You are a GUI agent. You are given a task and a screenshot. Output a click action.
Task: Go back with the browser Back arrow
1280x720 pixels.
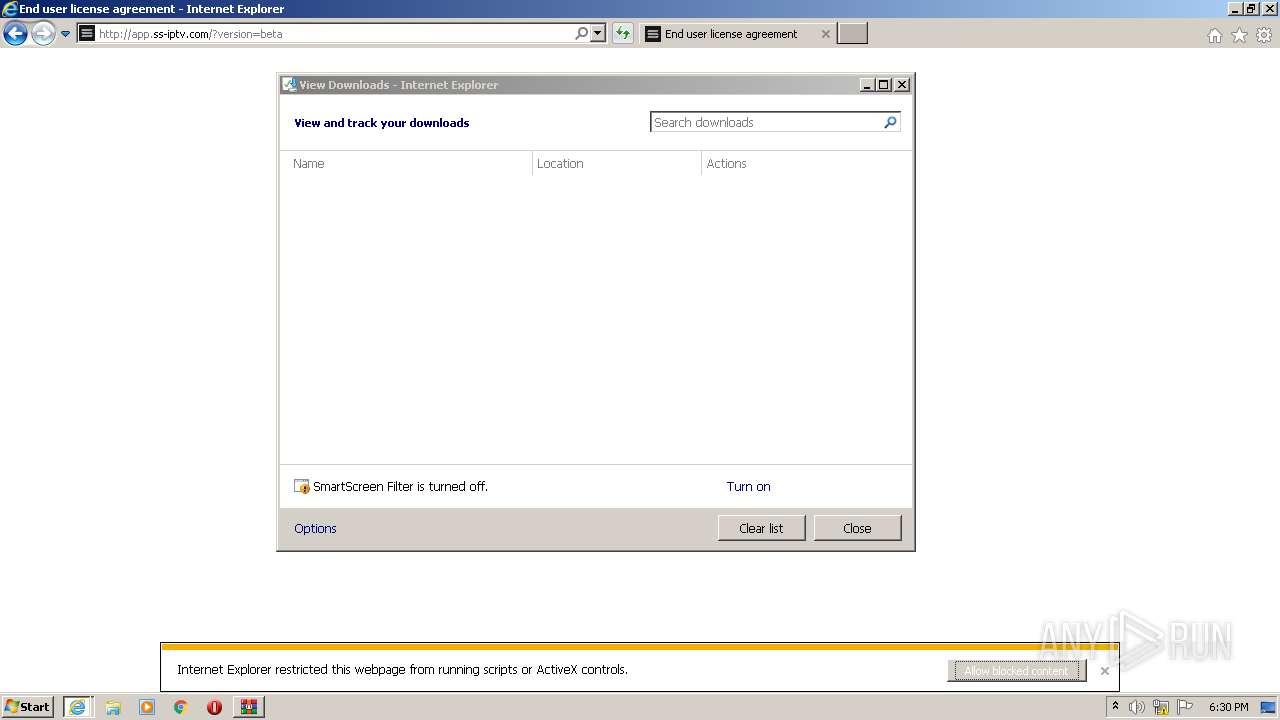tap(15, 34)
